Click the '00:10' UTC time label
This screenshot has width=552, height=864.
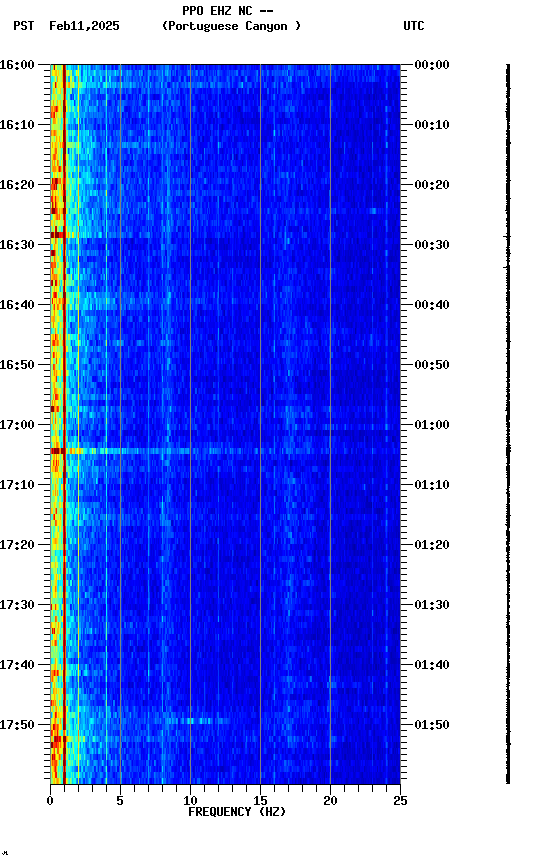[x=432, y=125]
